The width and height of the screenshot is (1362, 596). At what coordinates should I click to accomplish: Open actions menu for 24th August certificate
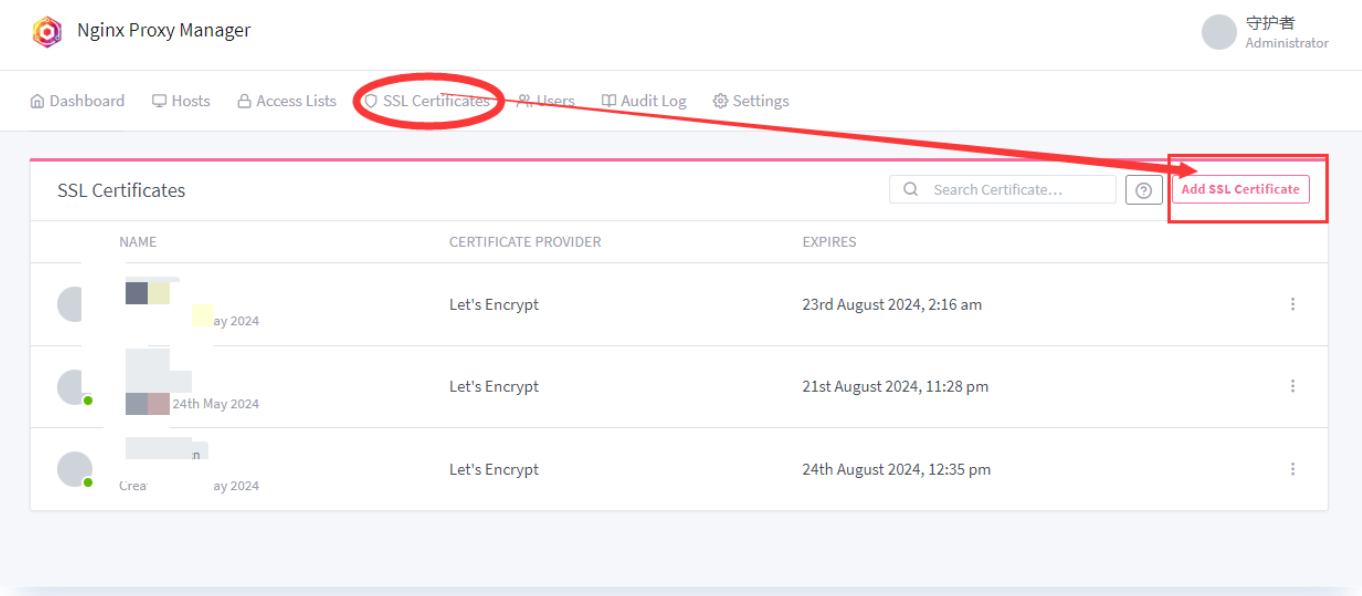point(1292,469)
